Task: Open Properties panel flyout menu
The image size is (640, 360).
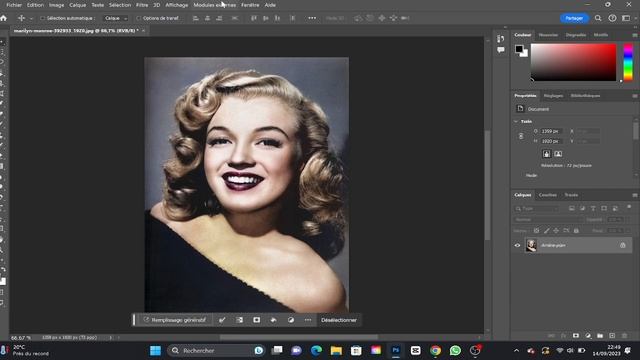Action: pyautogui.click(x=635, y=96)
